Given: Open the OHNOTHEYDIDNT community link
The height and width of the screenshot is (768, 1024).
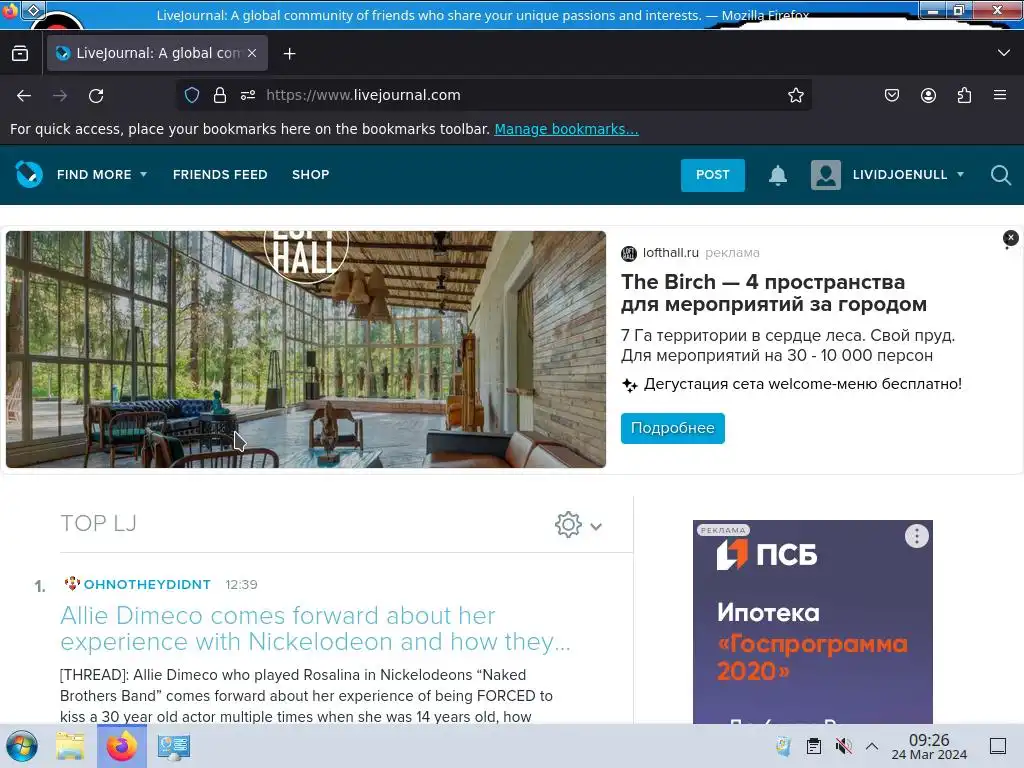Looking at the screenshot, I should point(147,584).
